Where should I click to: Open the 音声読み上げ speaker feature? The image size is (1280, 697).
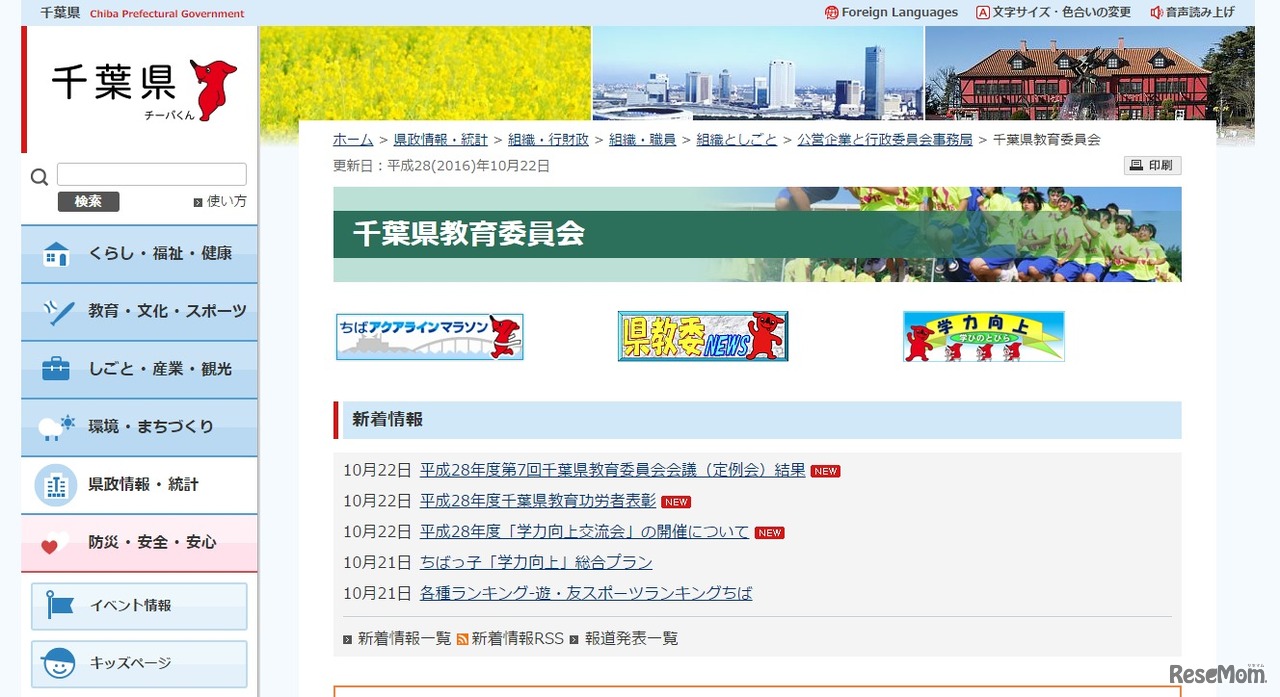(x=1157, y=12)
